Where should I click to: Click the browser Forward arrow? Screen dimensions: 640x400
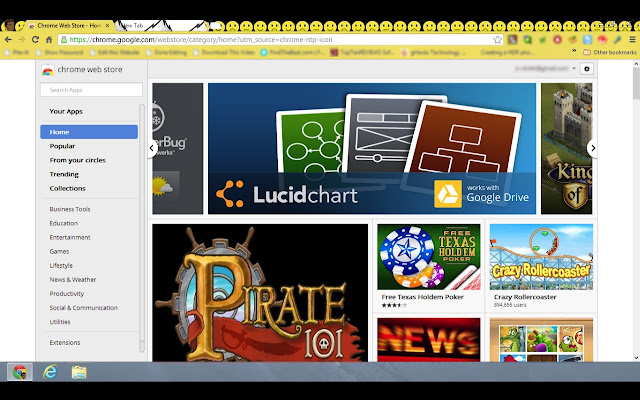[x=22, y=40]
